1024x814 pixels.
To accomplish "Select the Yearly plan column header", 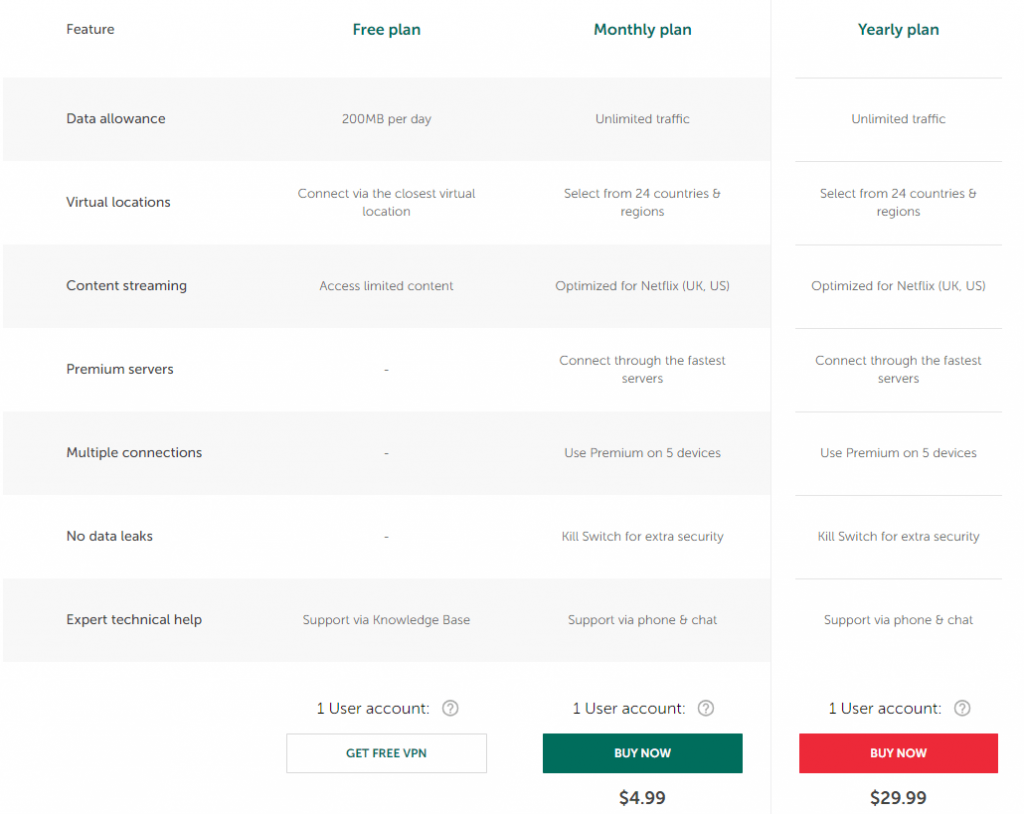I will [x=899, y=29].
